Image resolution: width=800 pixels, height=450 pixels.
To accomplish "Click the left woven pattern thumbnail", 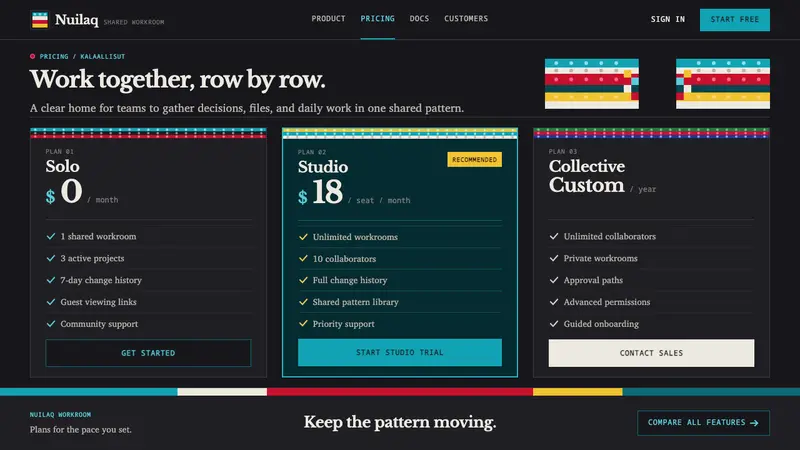I will [591, 84].
